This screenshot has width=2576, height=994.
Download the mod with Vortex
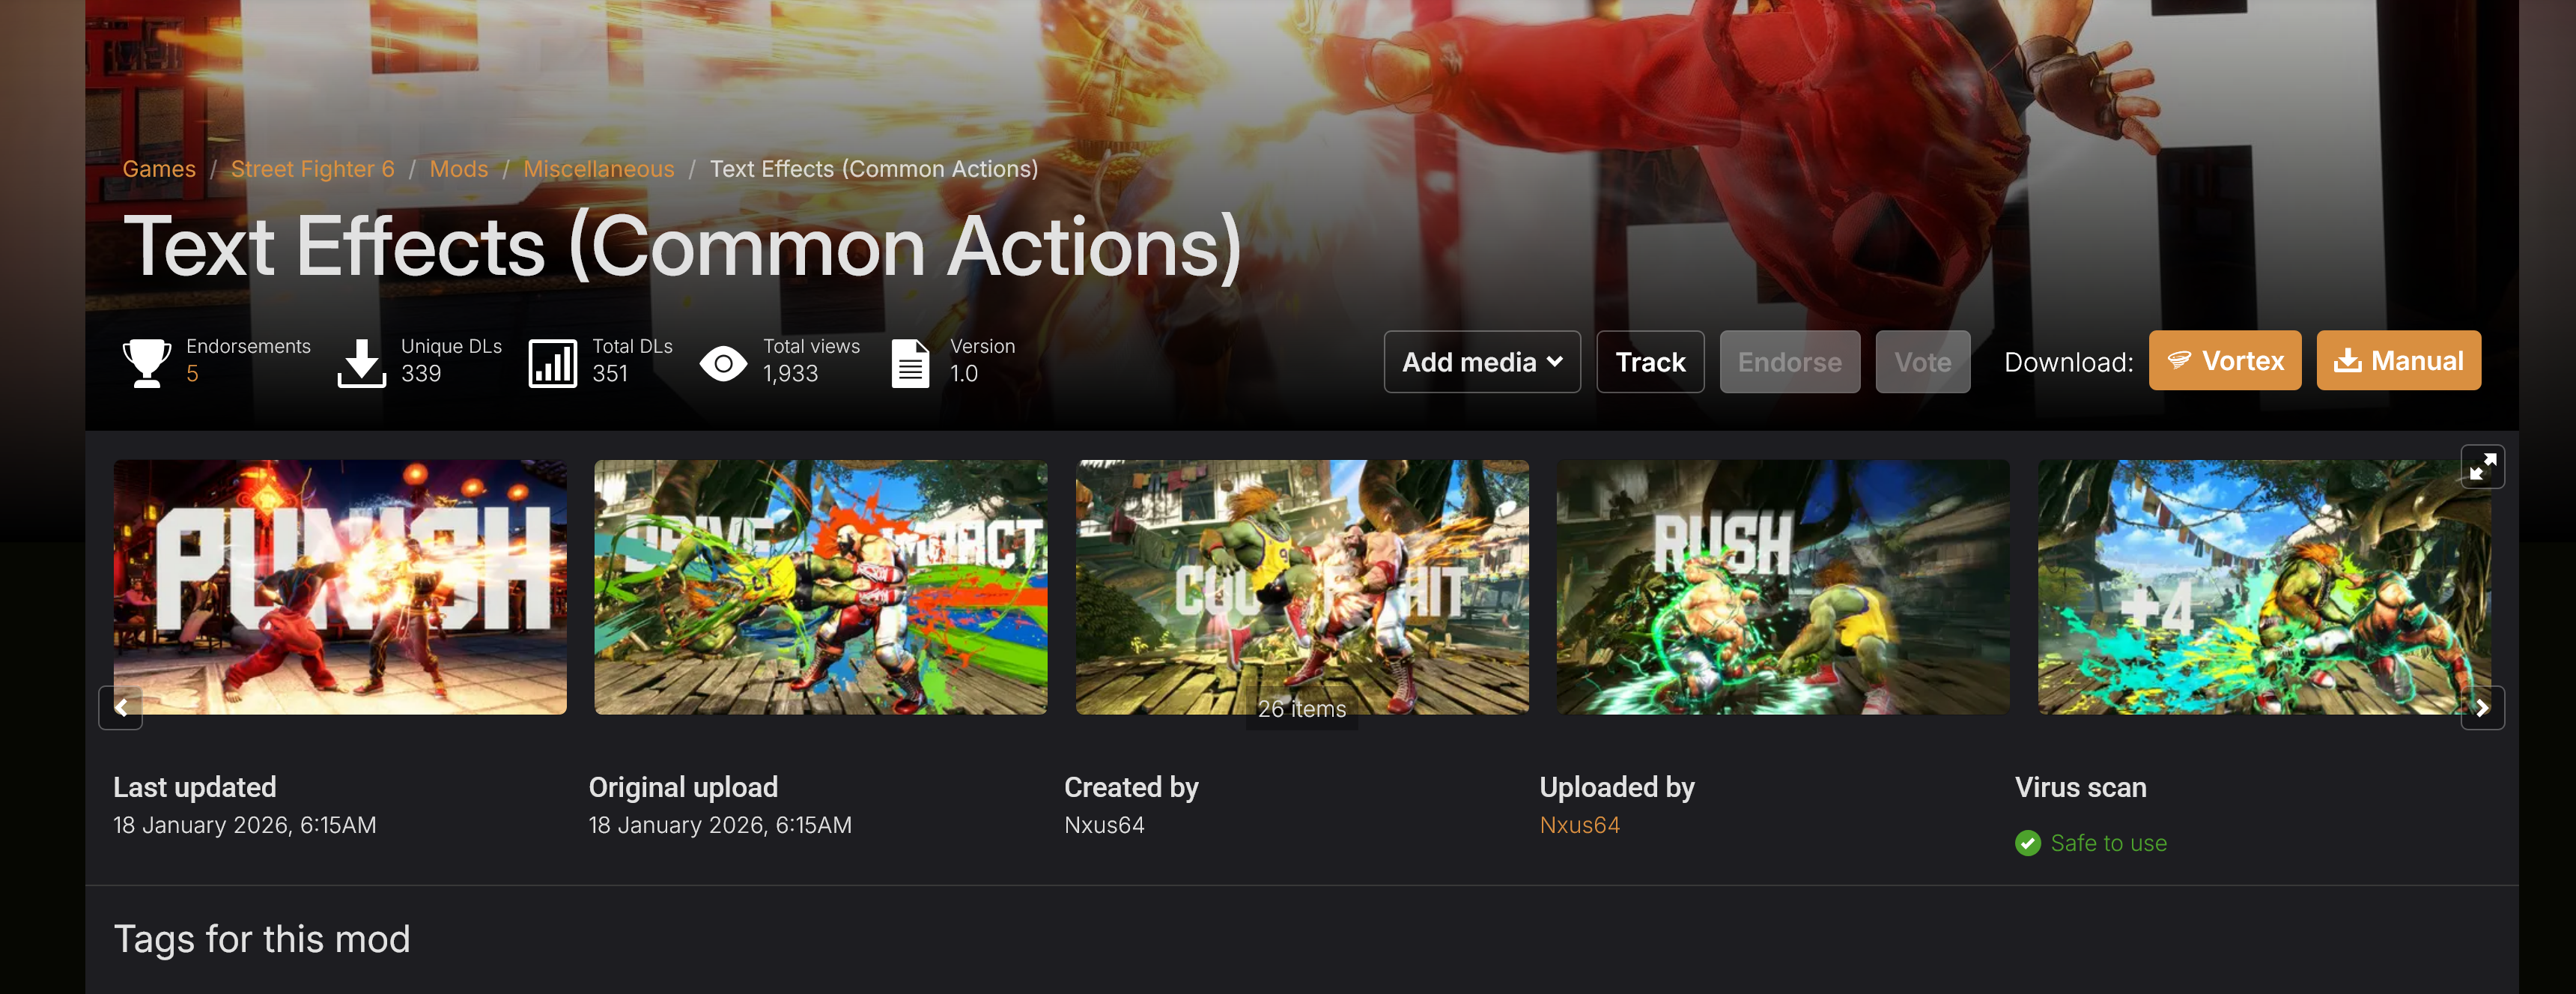coord(2225,360)
